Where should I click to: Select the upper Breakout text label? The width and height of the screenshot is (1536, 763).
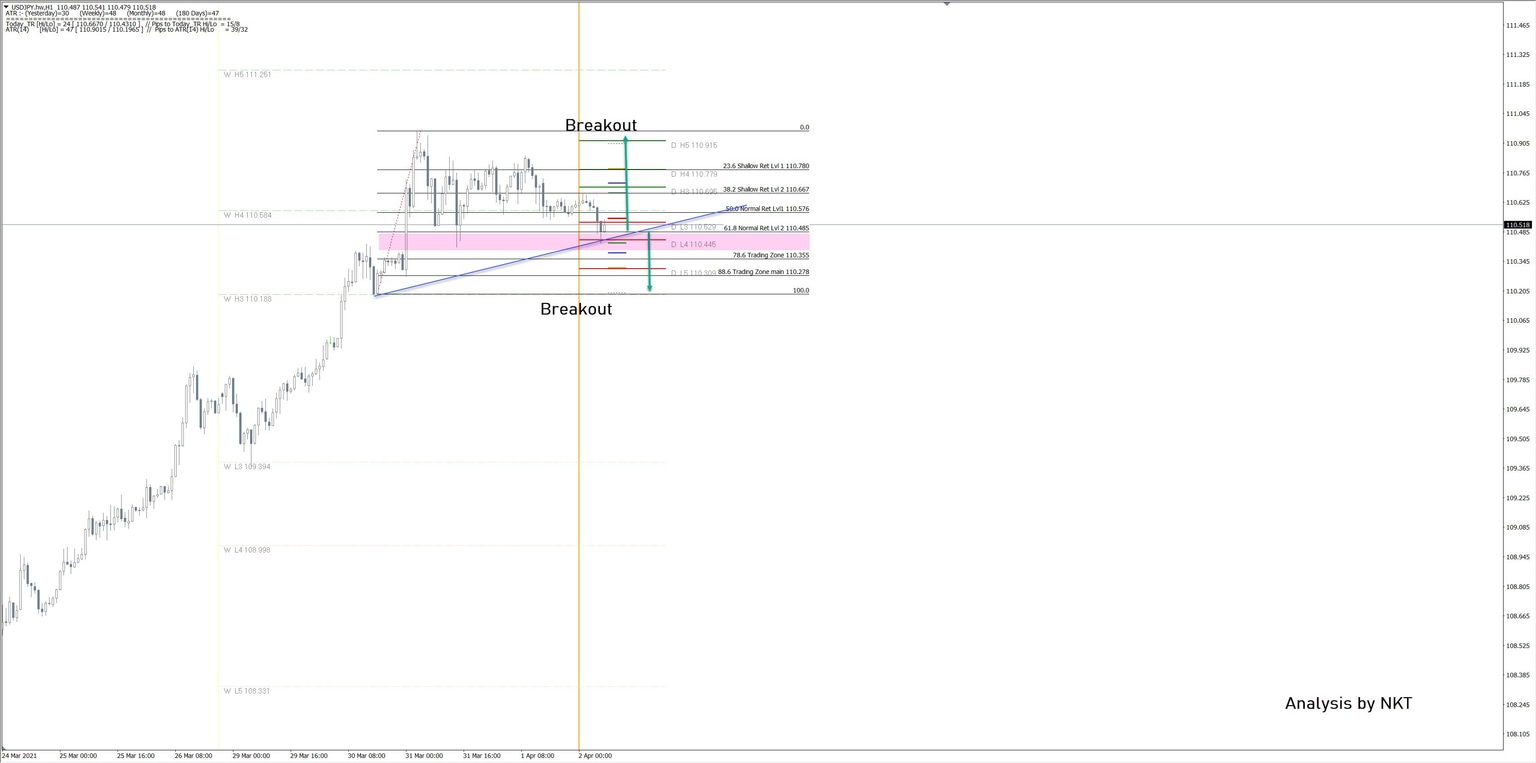click(x=600, y=125)
